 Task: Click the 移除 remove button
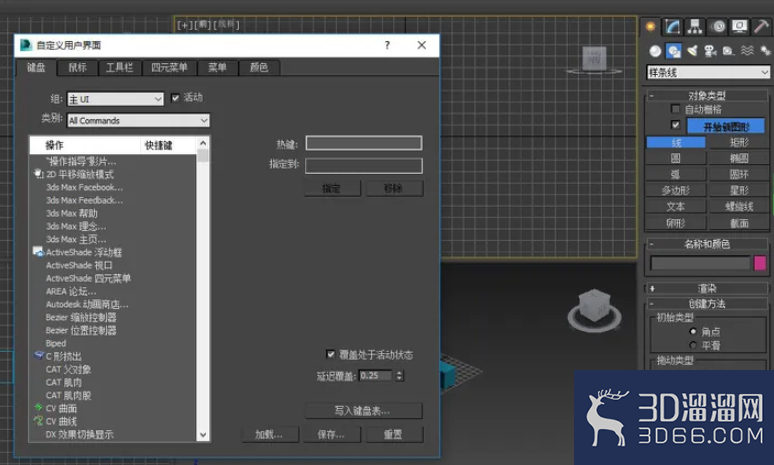[x=394, y=189]
